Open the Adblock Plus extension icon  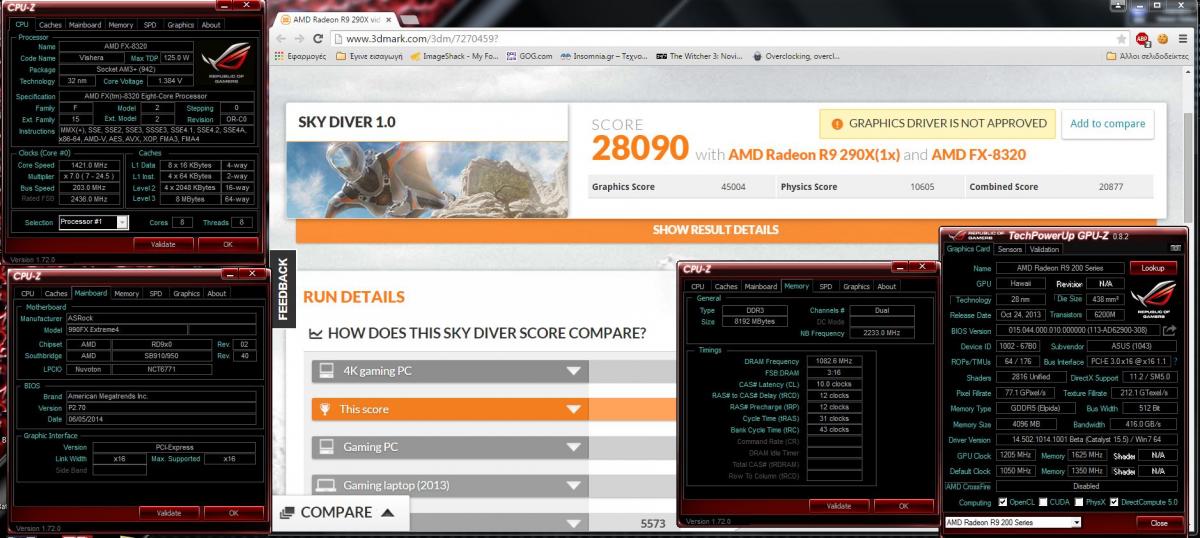(x=1143, y=38)
